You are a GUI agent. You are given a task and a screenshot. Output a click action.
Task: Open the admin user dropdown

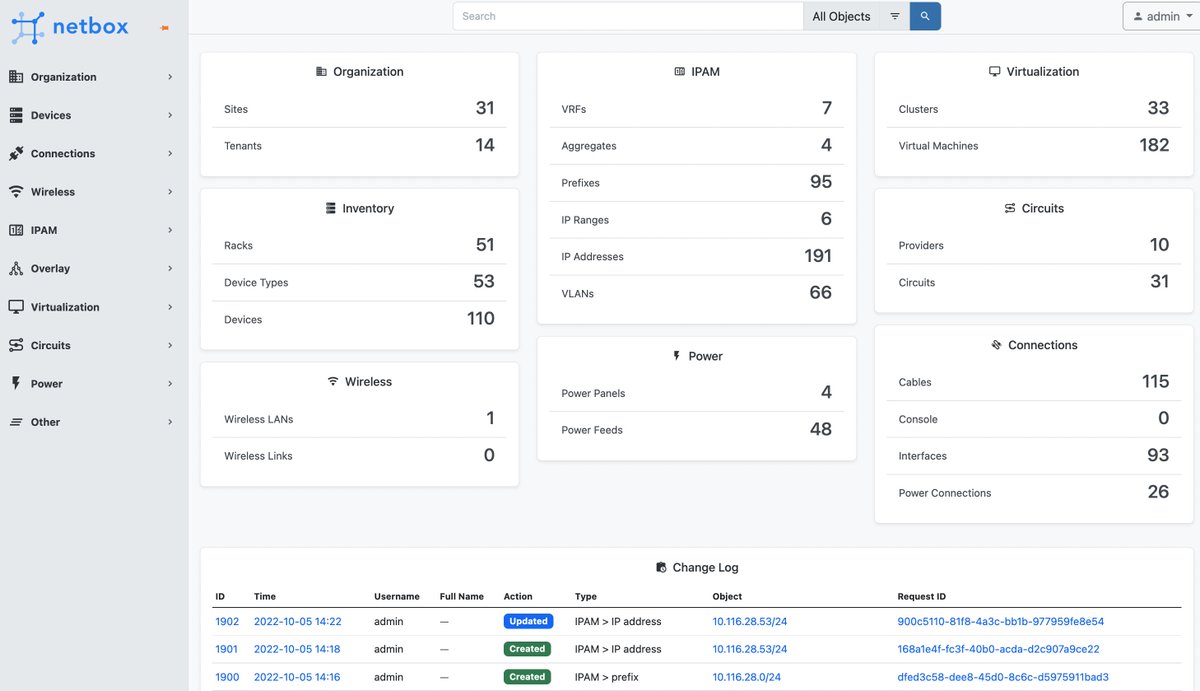(1160, 16)
